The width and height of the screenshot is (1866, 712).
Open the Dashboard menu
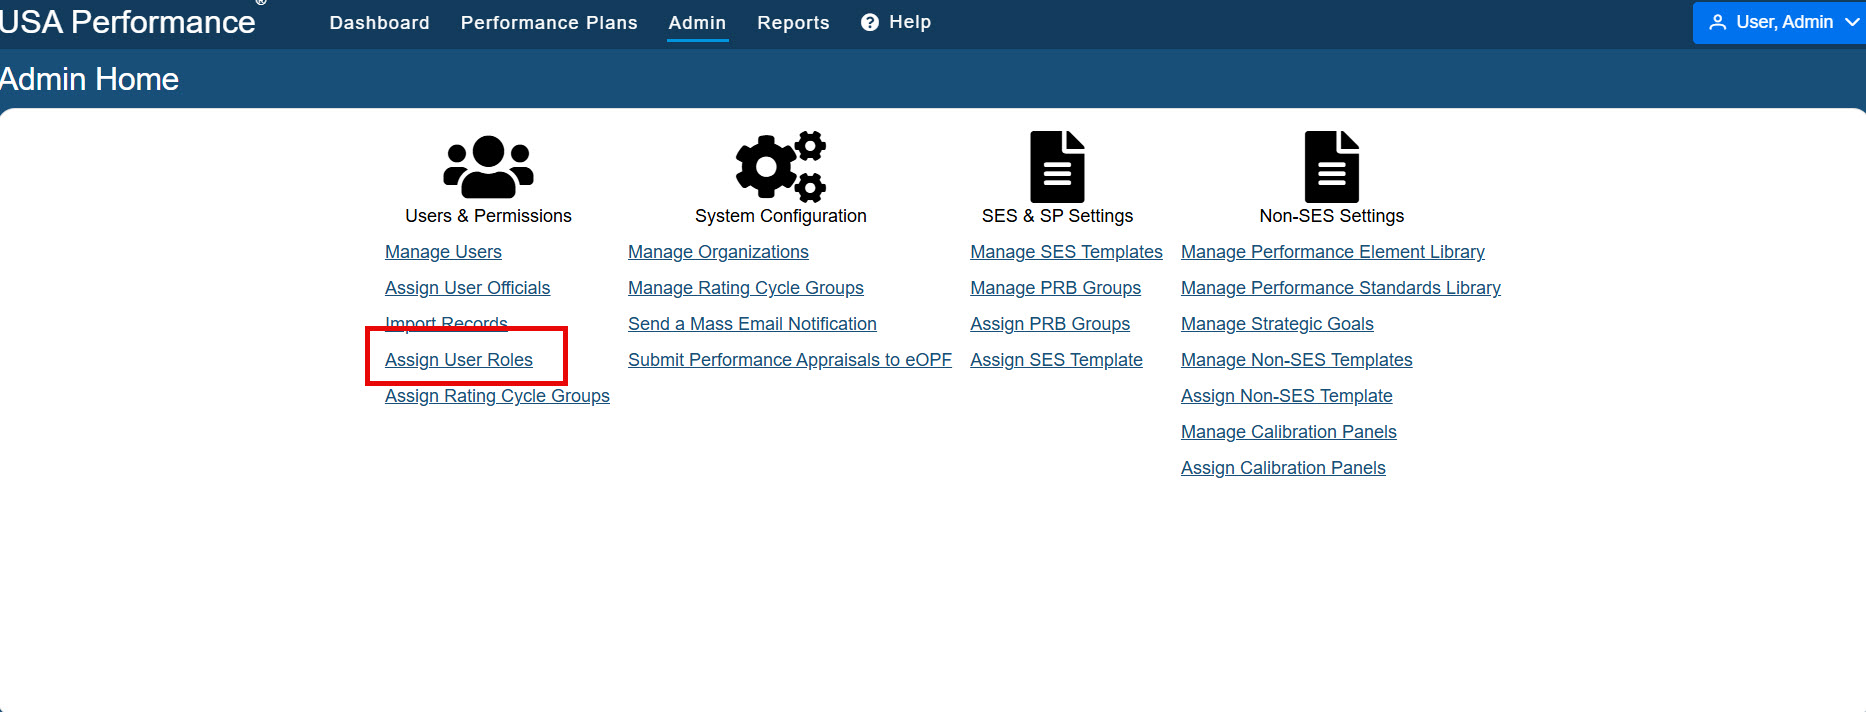pyautogui.click(x=379, y=22)
